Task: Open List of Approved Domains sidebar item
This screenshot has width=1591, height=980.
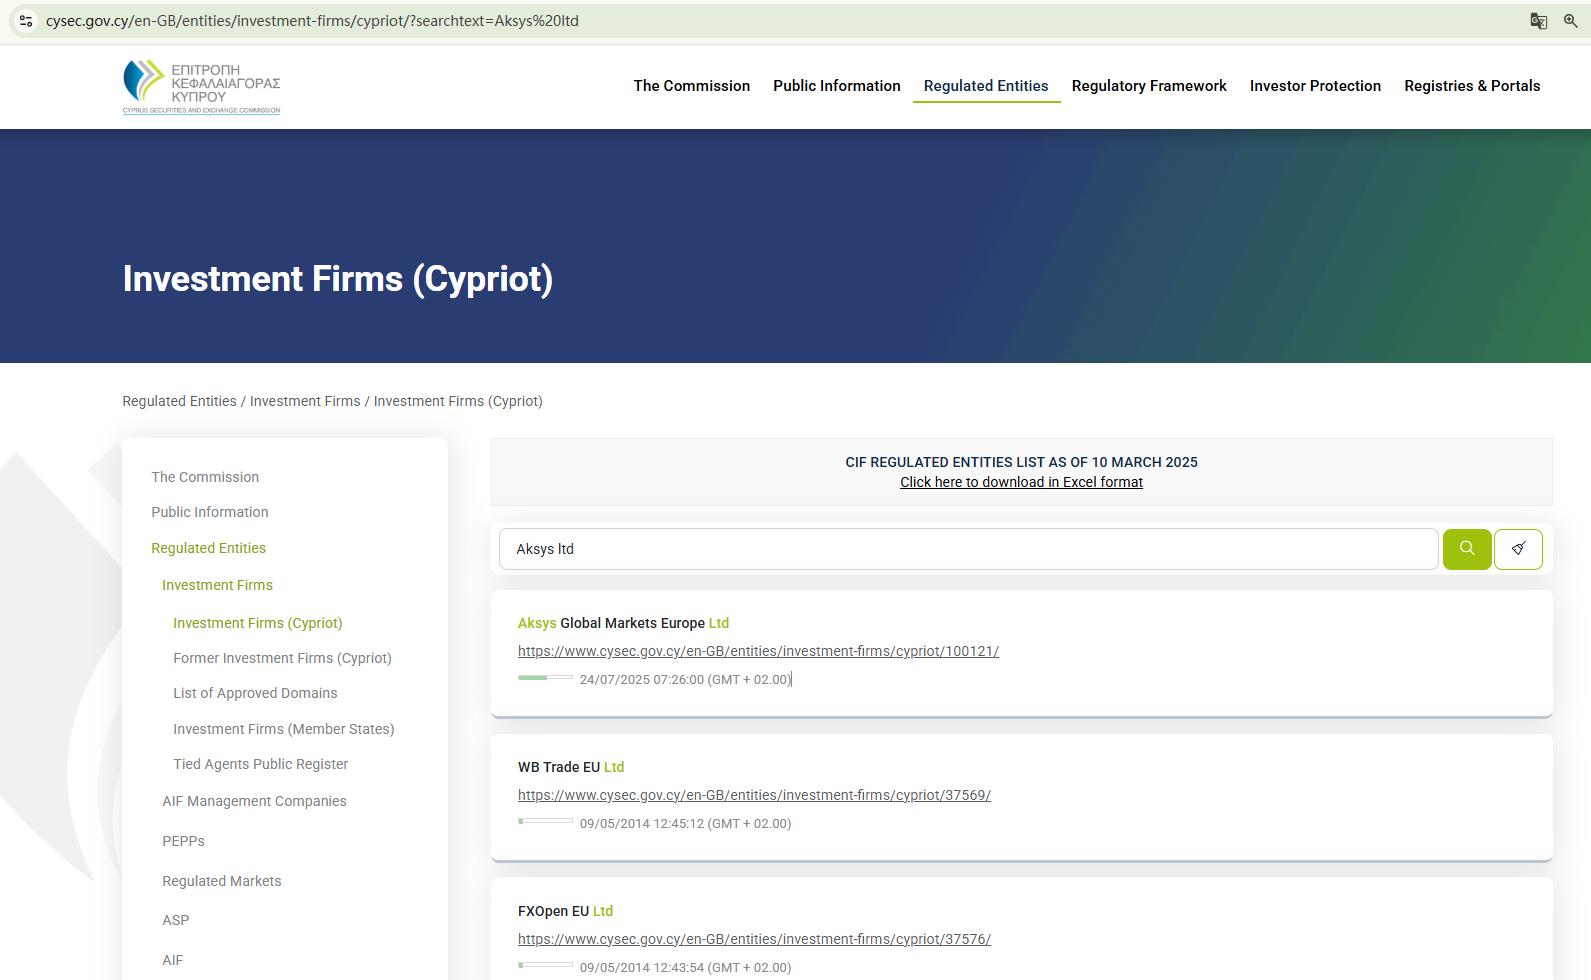Action: click(255, 693)
